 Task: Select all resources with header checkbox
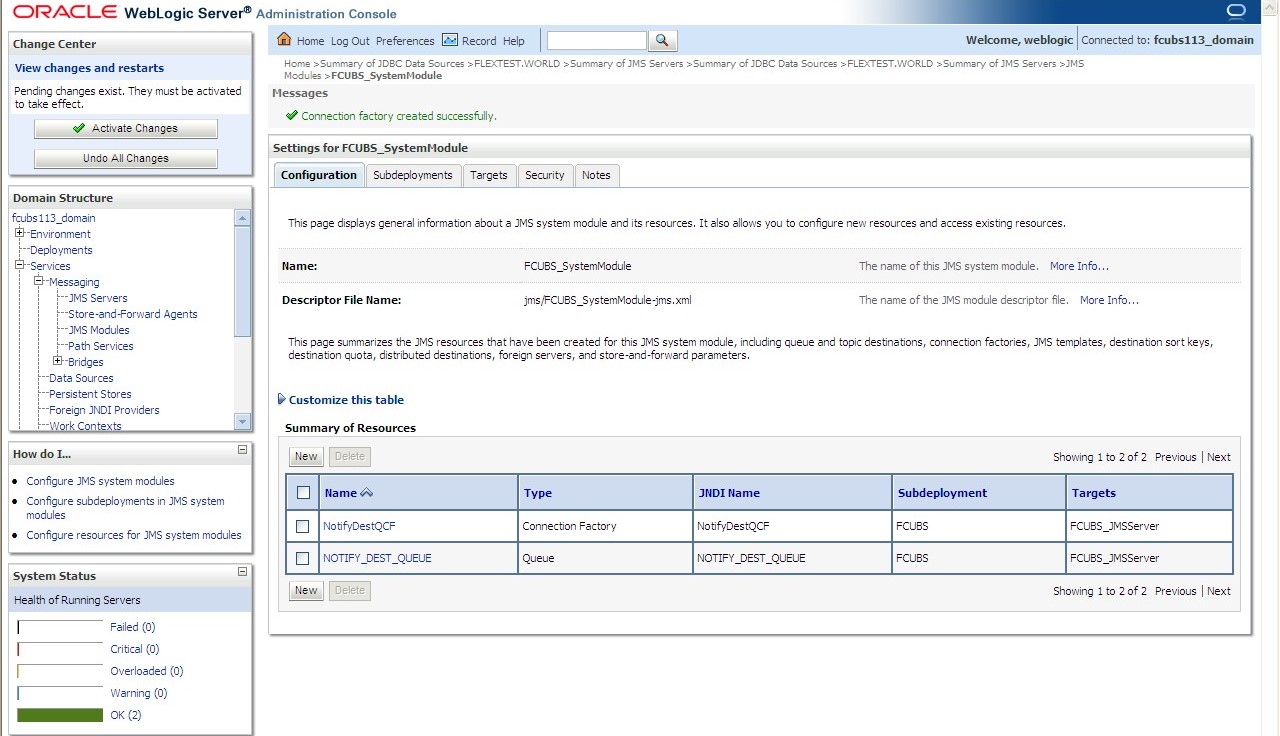click(x=303, y=493)
